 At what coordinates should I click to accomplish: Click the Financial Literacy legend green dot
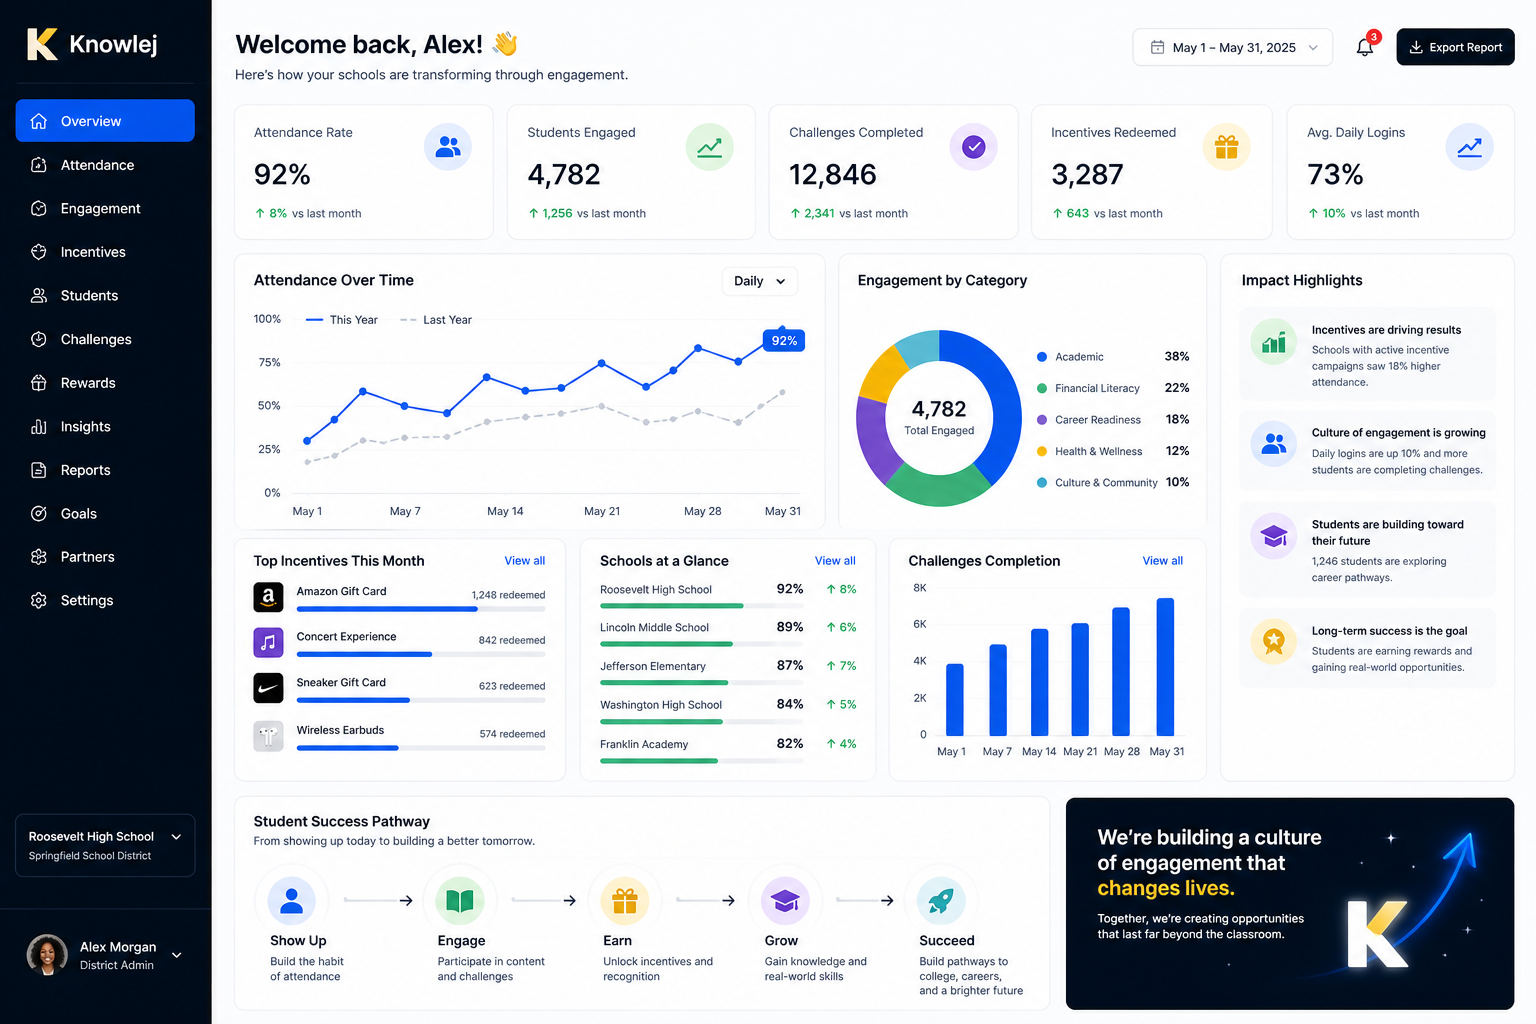[x=1042, y=388]
